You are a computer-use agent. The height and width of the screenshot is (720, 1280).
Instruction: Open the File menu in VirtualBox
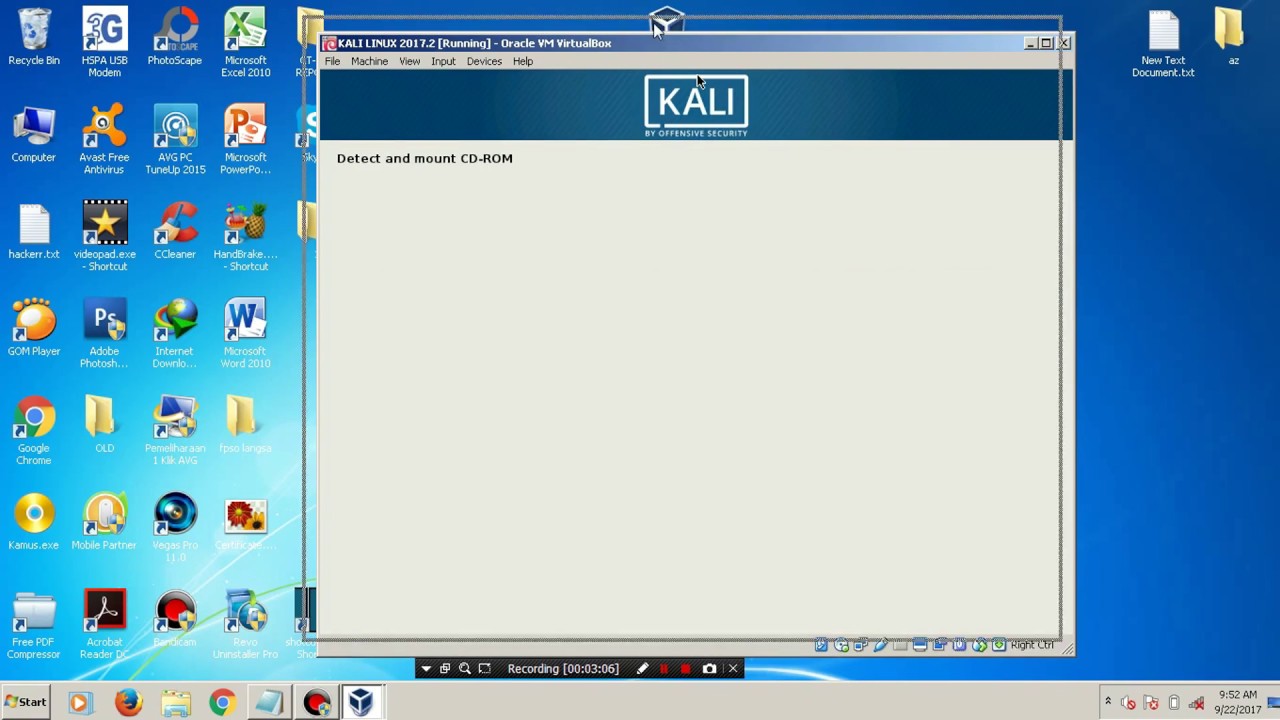[332, 61]
